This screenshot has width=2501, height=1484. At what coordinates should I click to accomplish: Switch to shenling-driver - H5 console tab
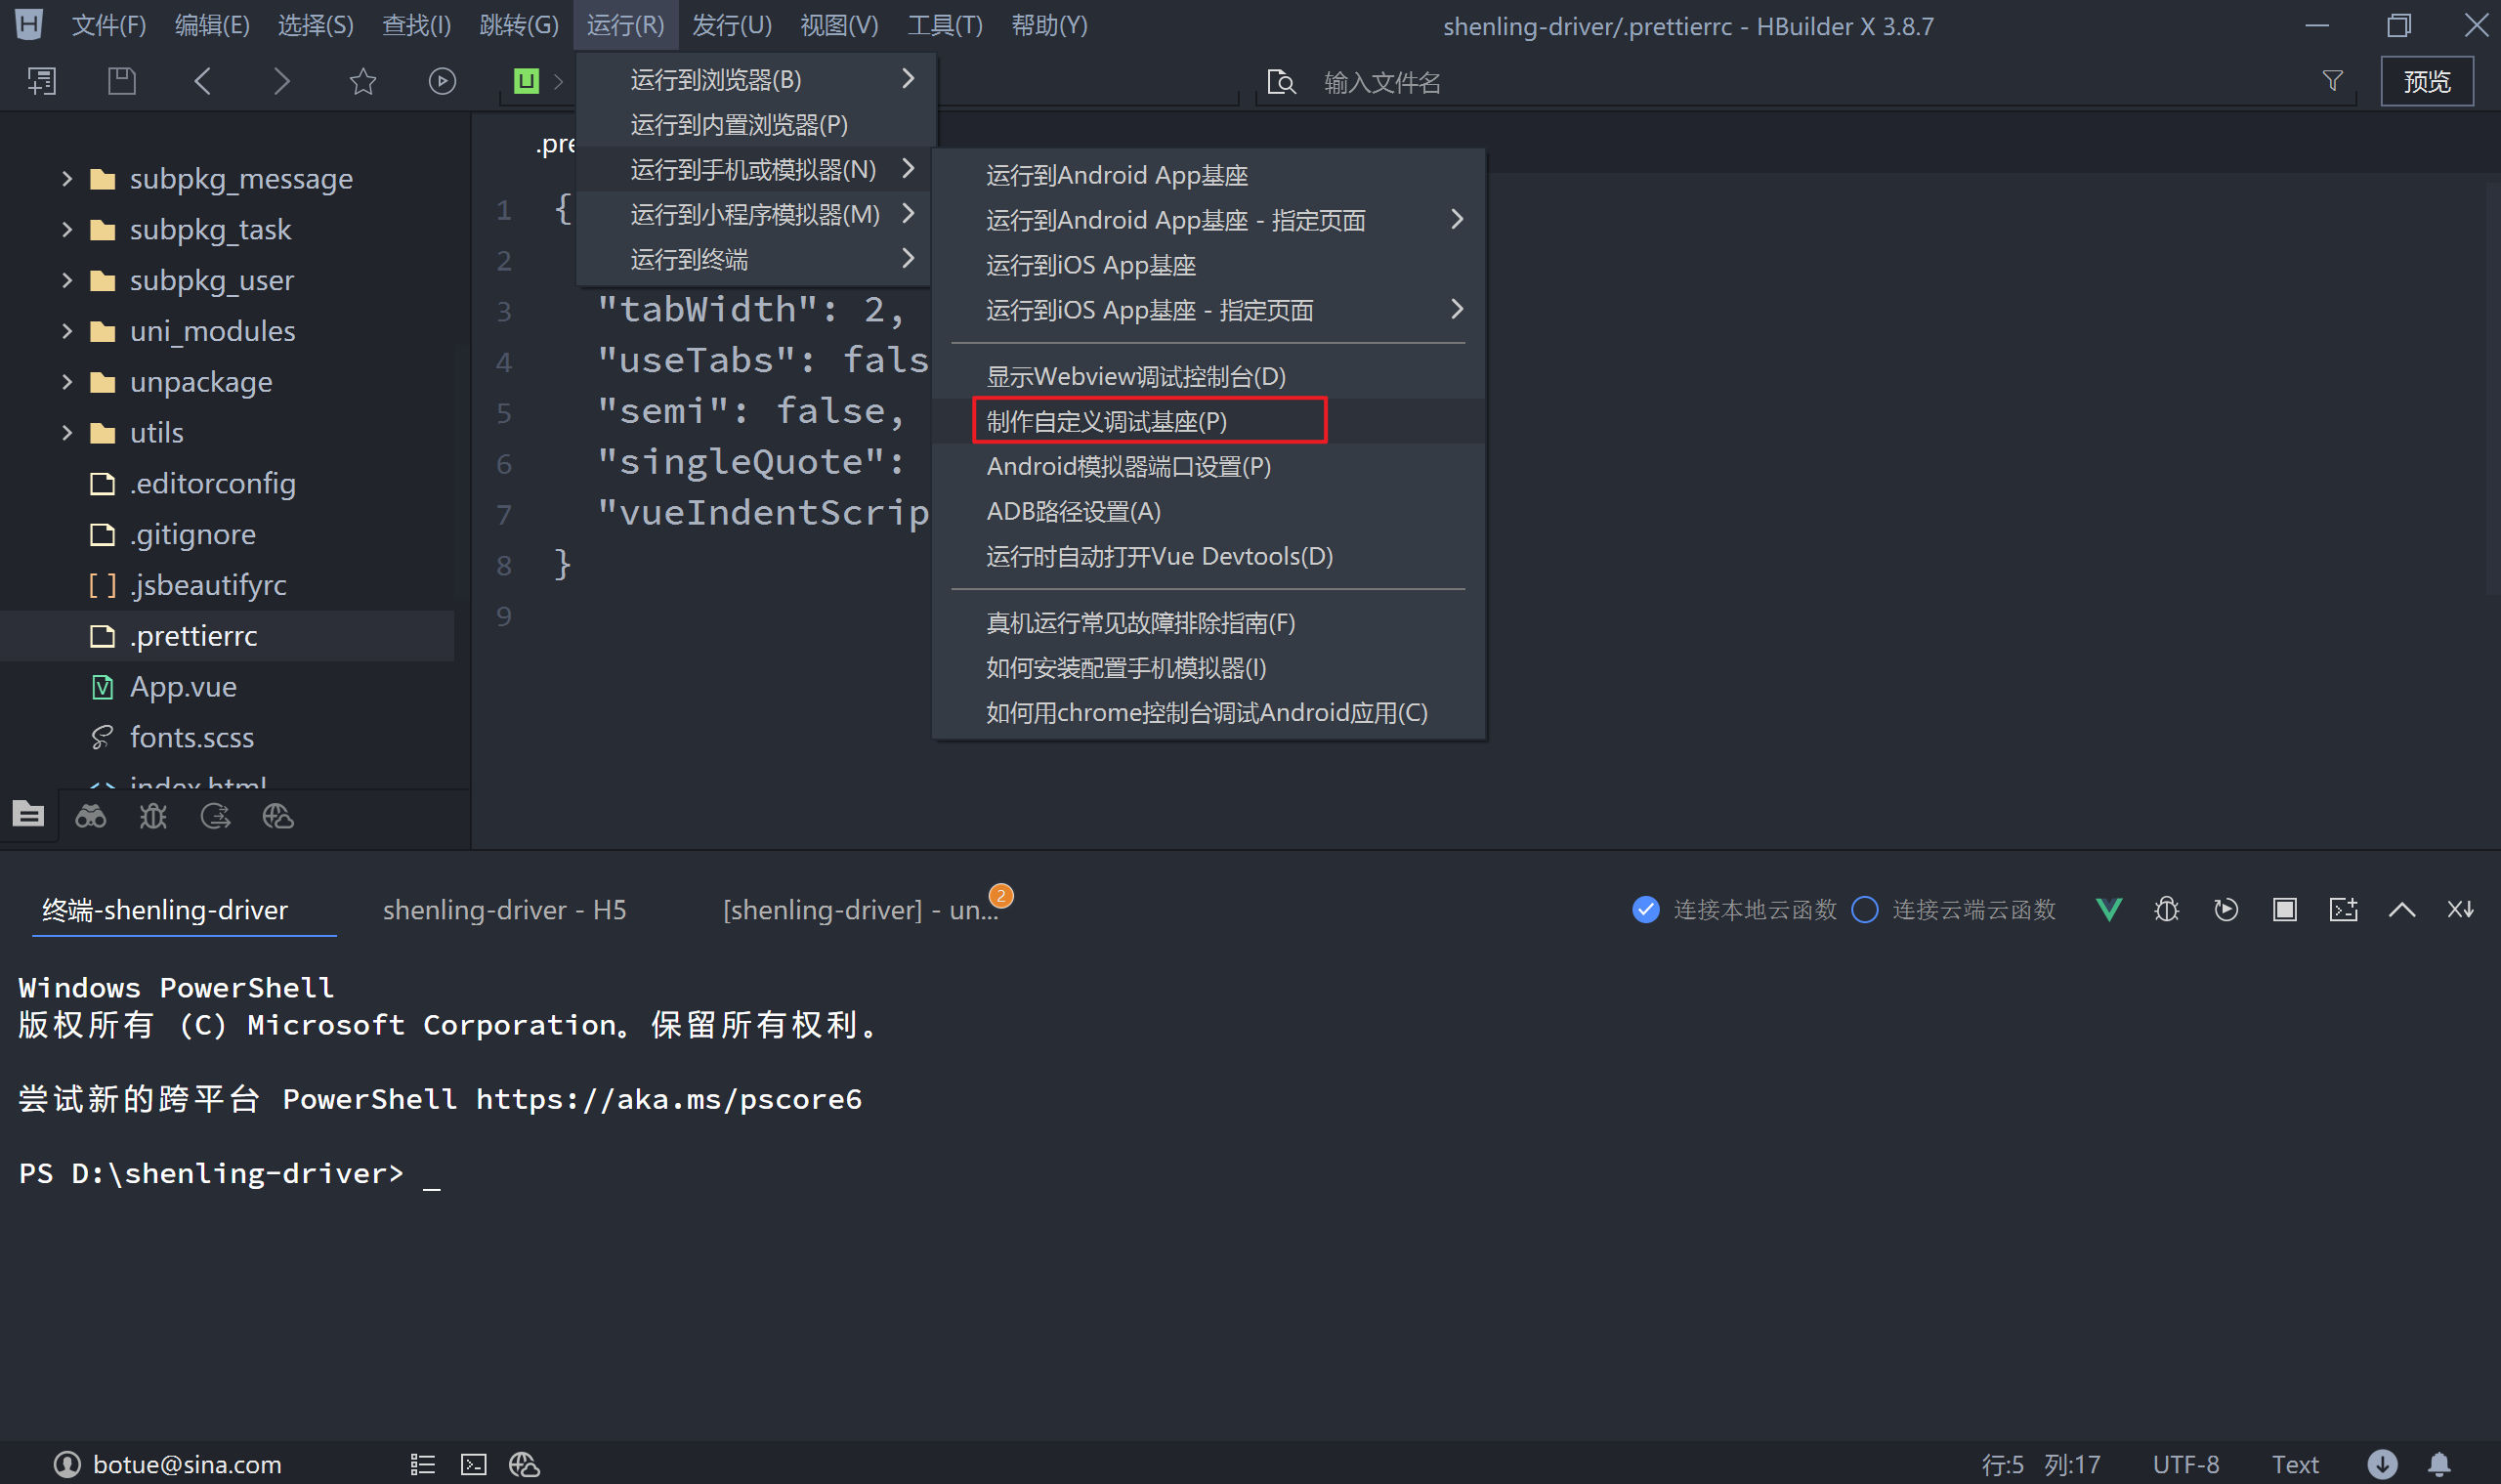point(504,909)
